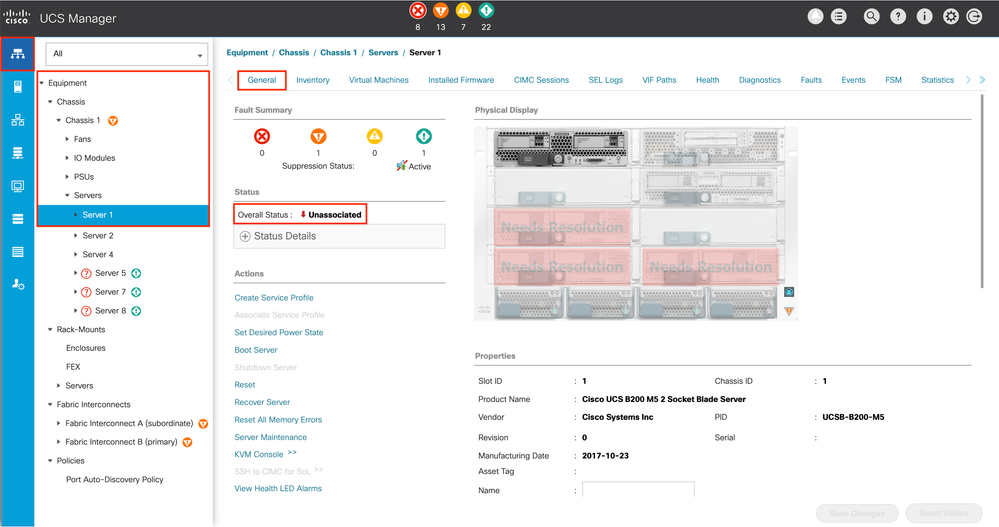999x527 pixels.
Task: Click in the Name input field
Action: [638, 489]
